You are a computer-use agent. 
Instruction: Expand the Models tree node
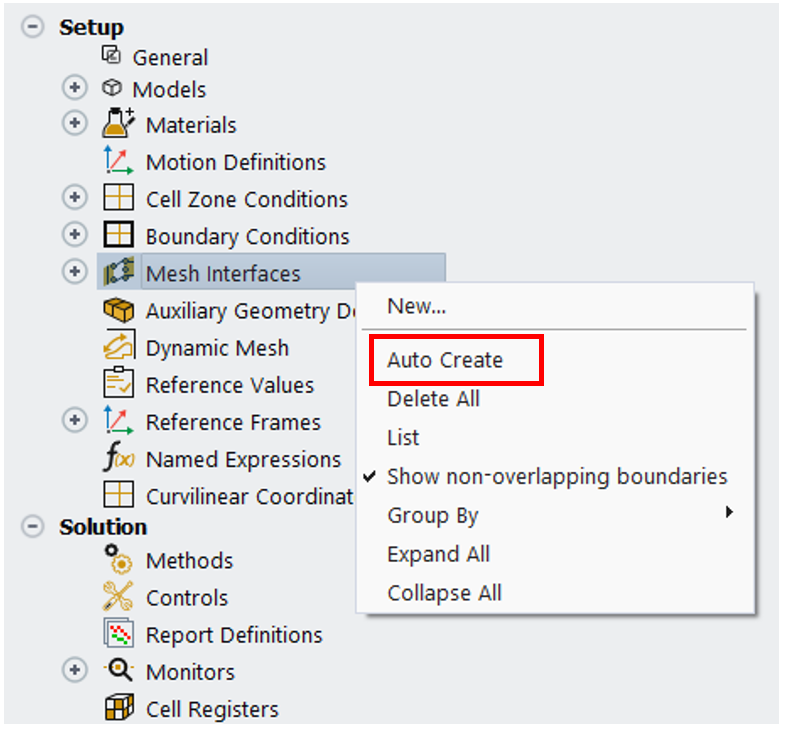(x=75, y=88)
